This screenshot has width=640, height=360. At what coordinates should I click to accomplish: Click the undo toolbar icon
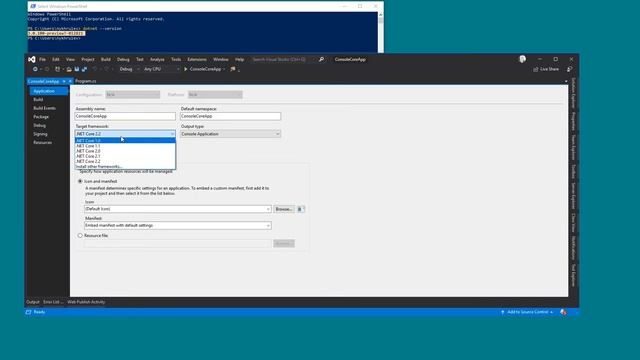pyautogui.click(x=95, y=69)
